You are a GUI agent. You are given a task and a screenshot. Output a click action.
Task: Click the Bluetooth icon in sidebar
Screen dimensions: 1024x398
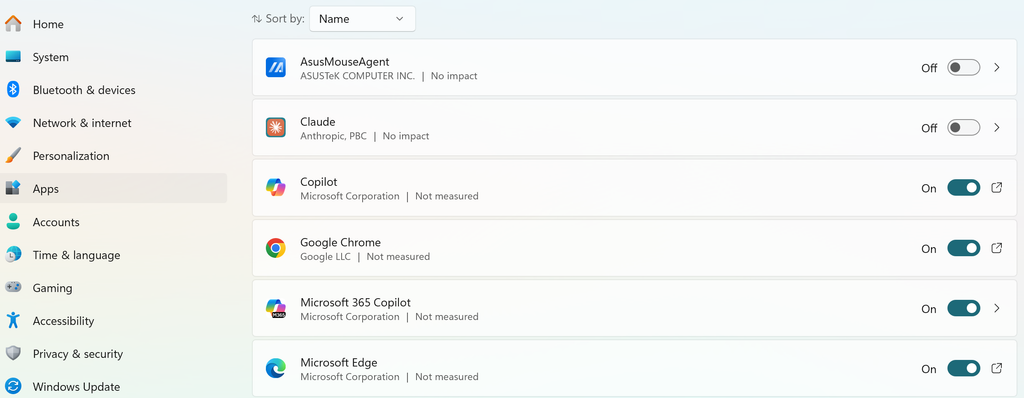(x=13, y=90)
